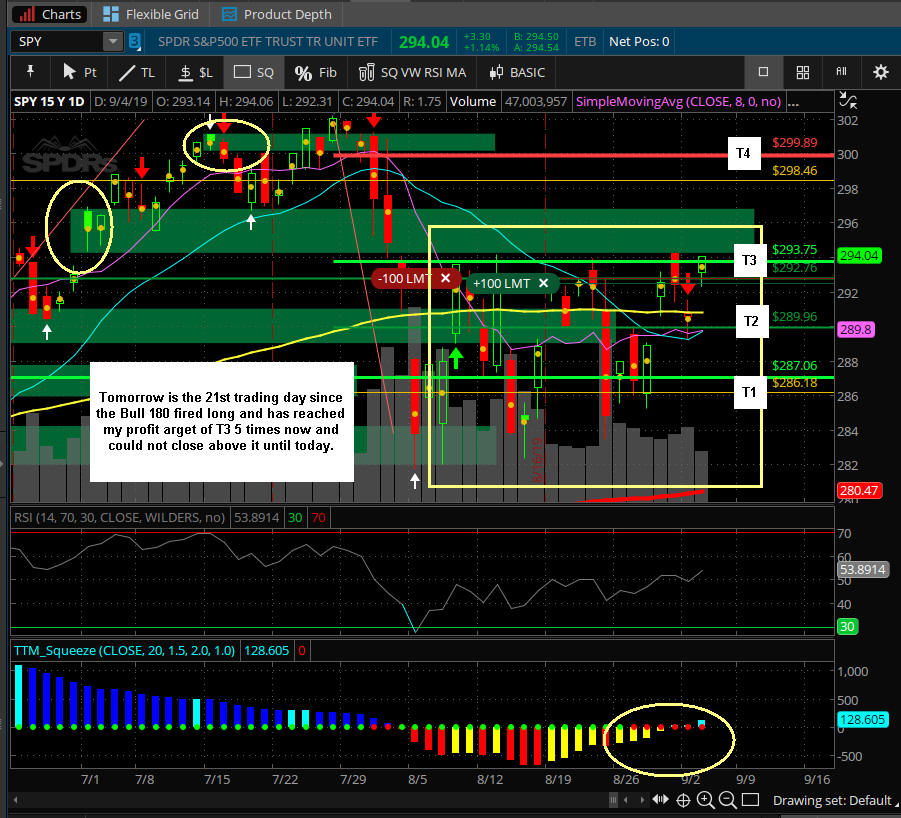
Task: Click the SimpleMovingAvg (CLOSE, 8, 0, no) study label
Action: pyautogui.click(x=678, y=102)
